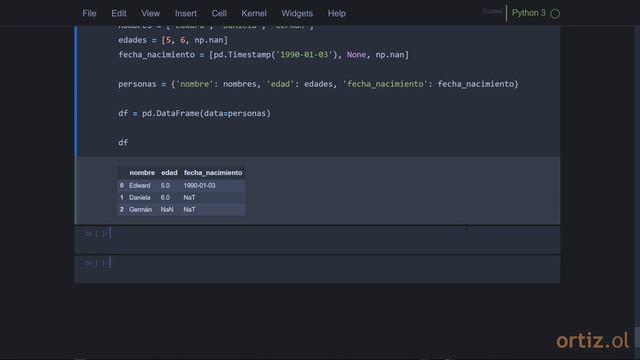
Task: Click the '6.0' age cell
Action: pos(165,198)
